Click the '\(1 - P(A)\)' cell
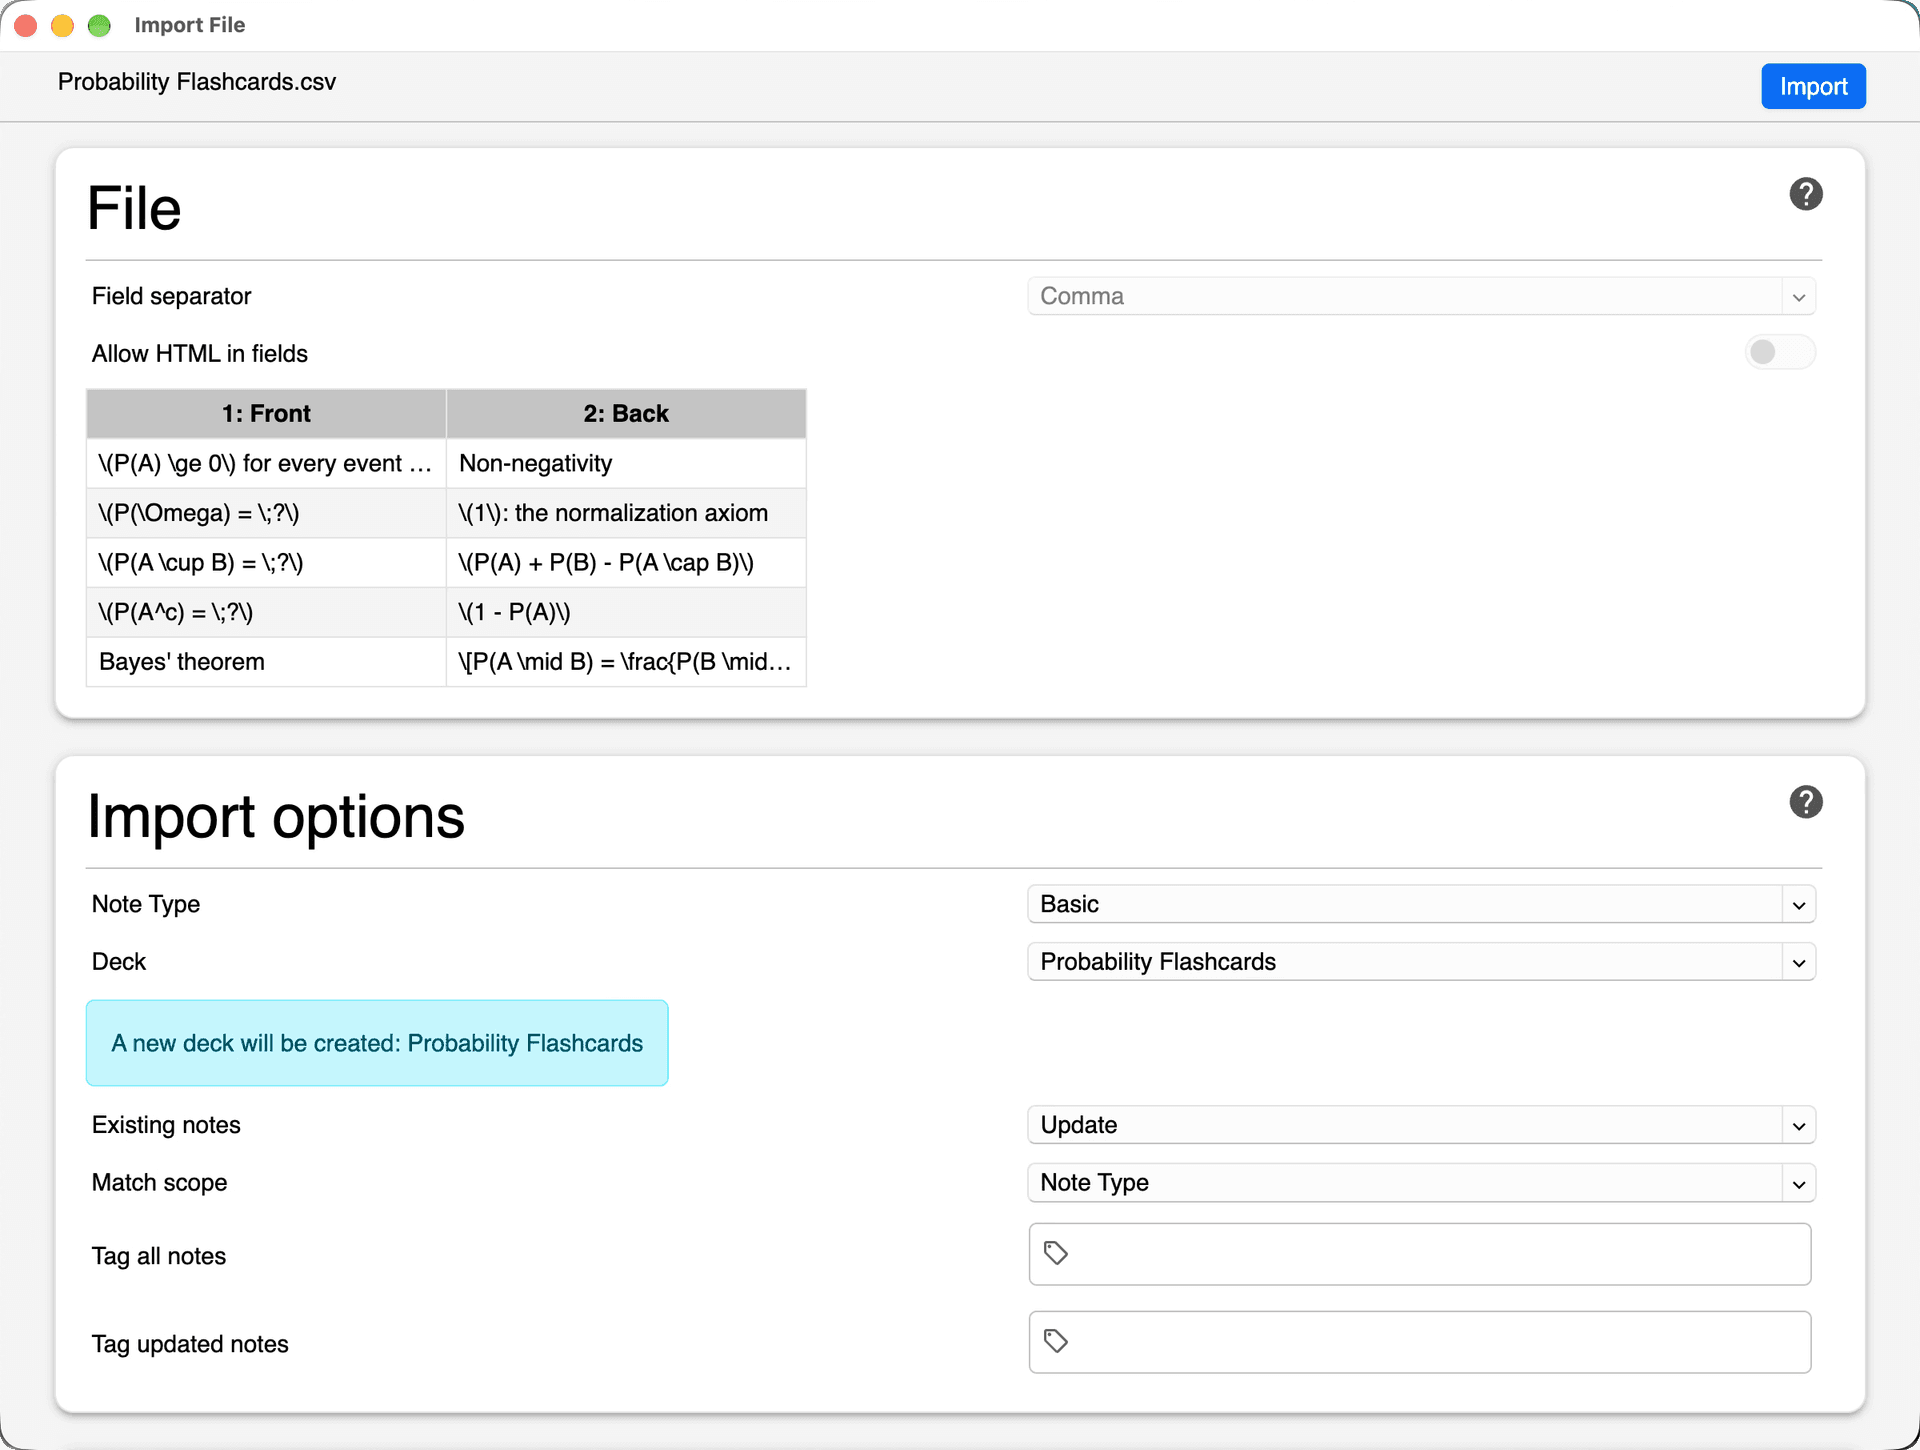Image resolution: width=1920 pixels, height=1450 pixels. (626, 612)
